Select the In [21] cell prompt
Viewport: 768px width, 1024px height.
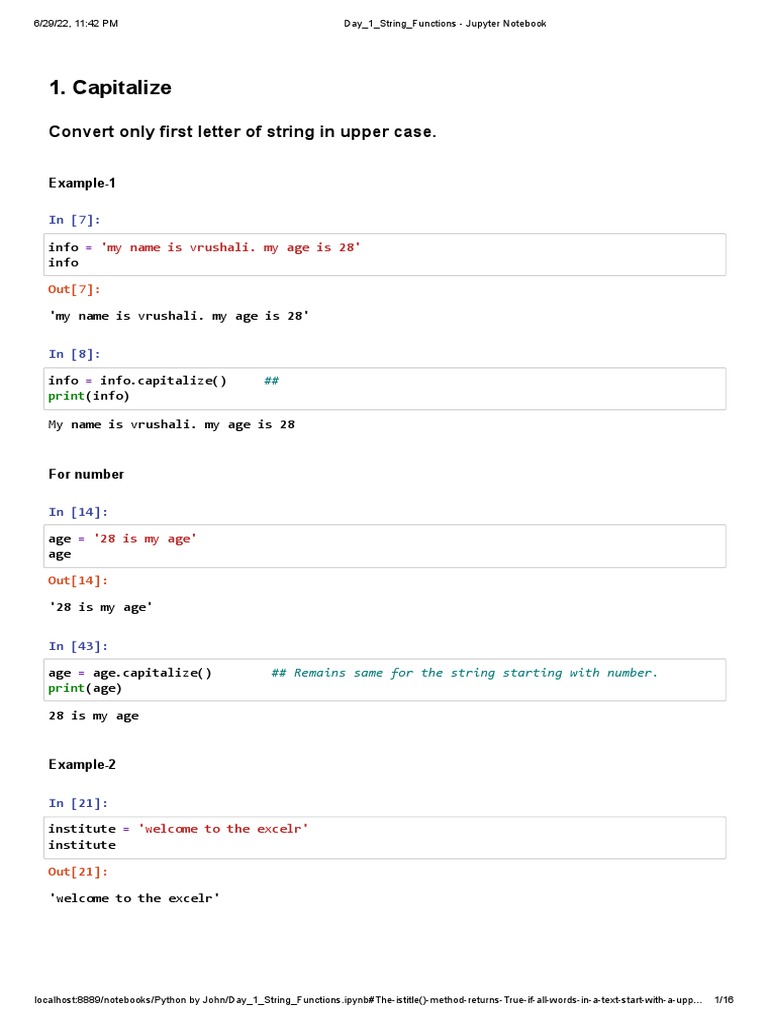[x=78, y=803]
